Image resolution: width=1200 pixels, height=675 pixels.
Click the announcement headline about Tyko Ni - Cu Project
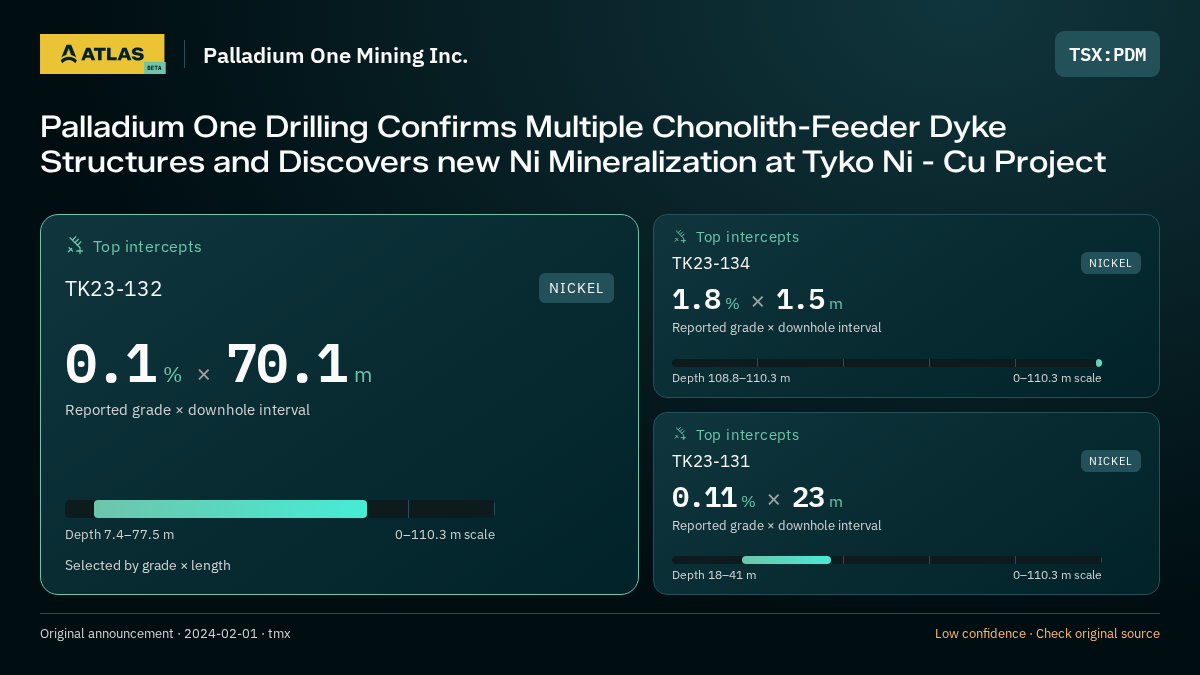[x=573, y=144]
